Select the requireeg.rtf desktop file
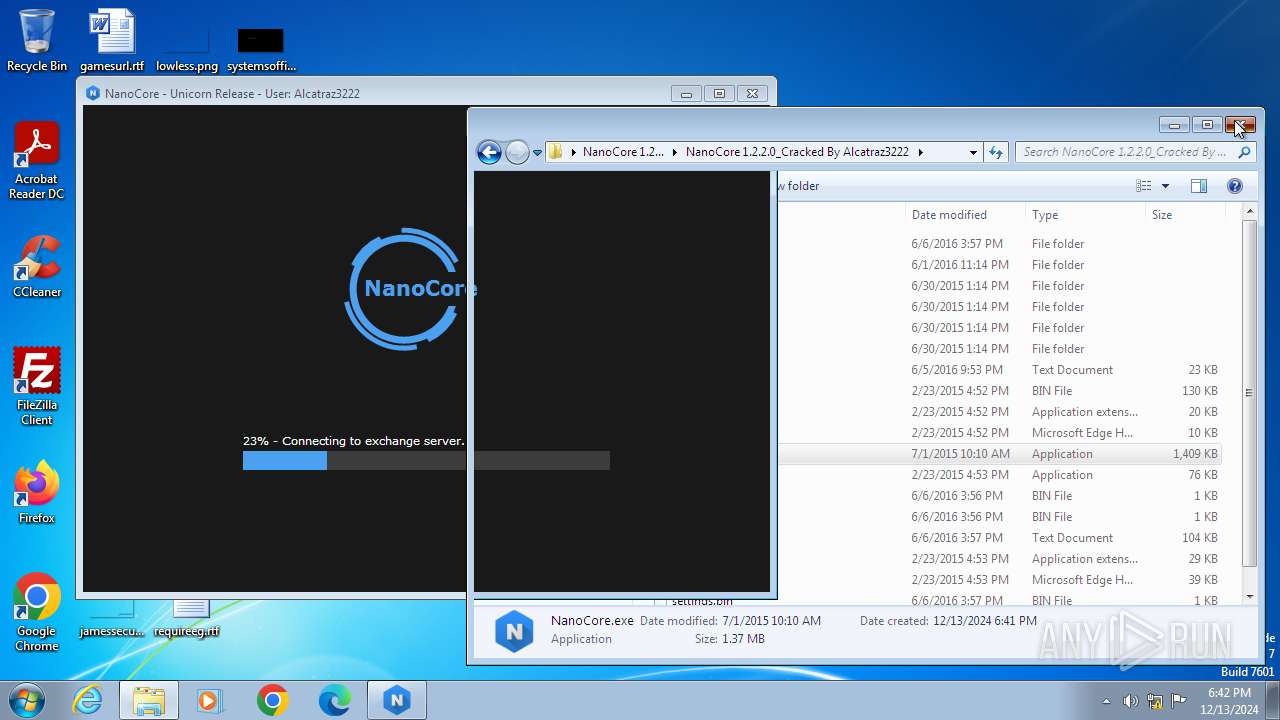The width and height of the screenshot is (1280, 720). 187,618
